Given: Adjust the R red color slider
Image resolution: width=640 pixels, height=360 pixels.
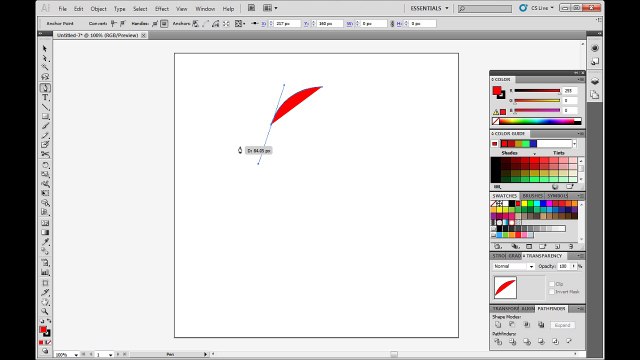Looking at the screenshot, I should click(x=537, y=91).
